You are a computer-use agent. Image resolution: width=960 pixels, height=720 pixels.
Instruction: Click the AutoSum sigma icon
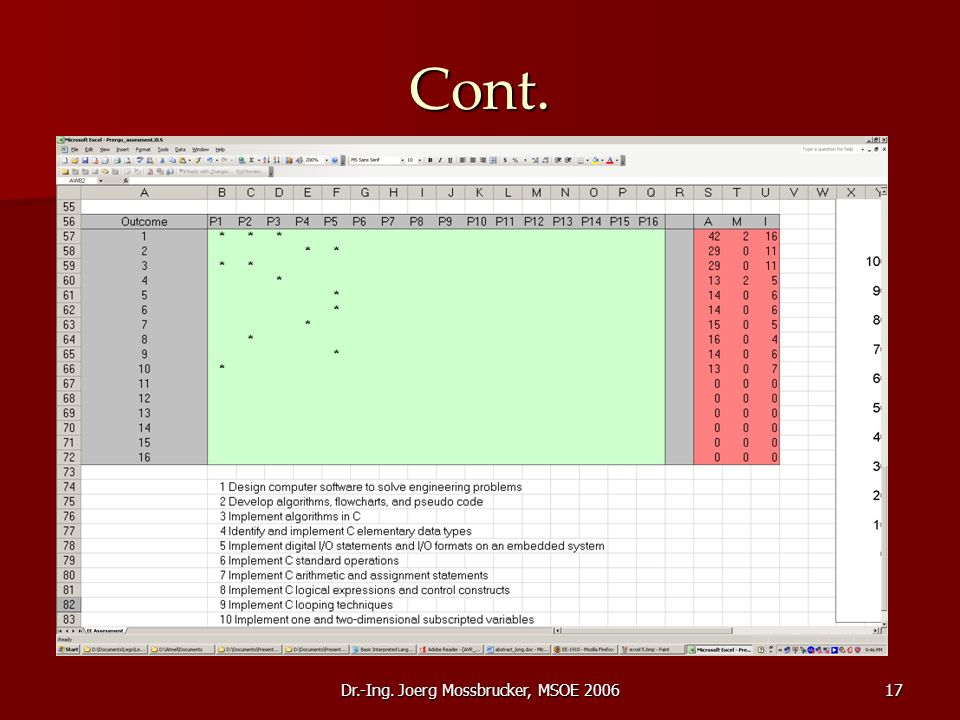point(251,160)
